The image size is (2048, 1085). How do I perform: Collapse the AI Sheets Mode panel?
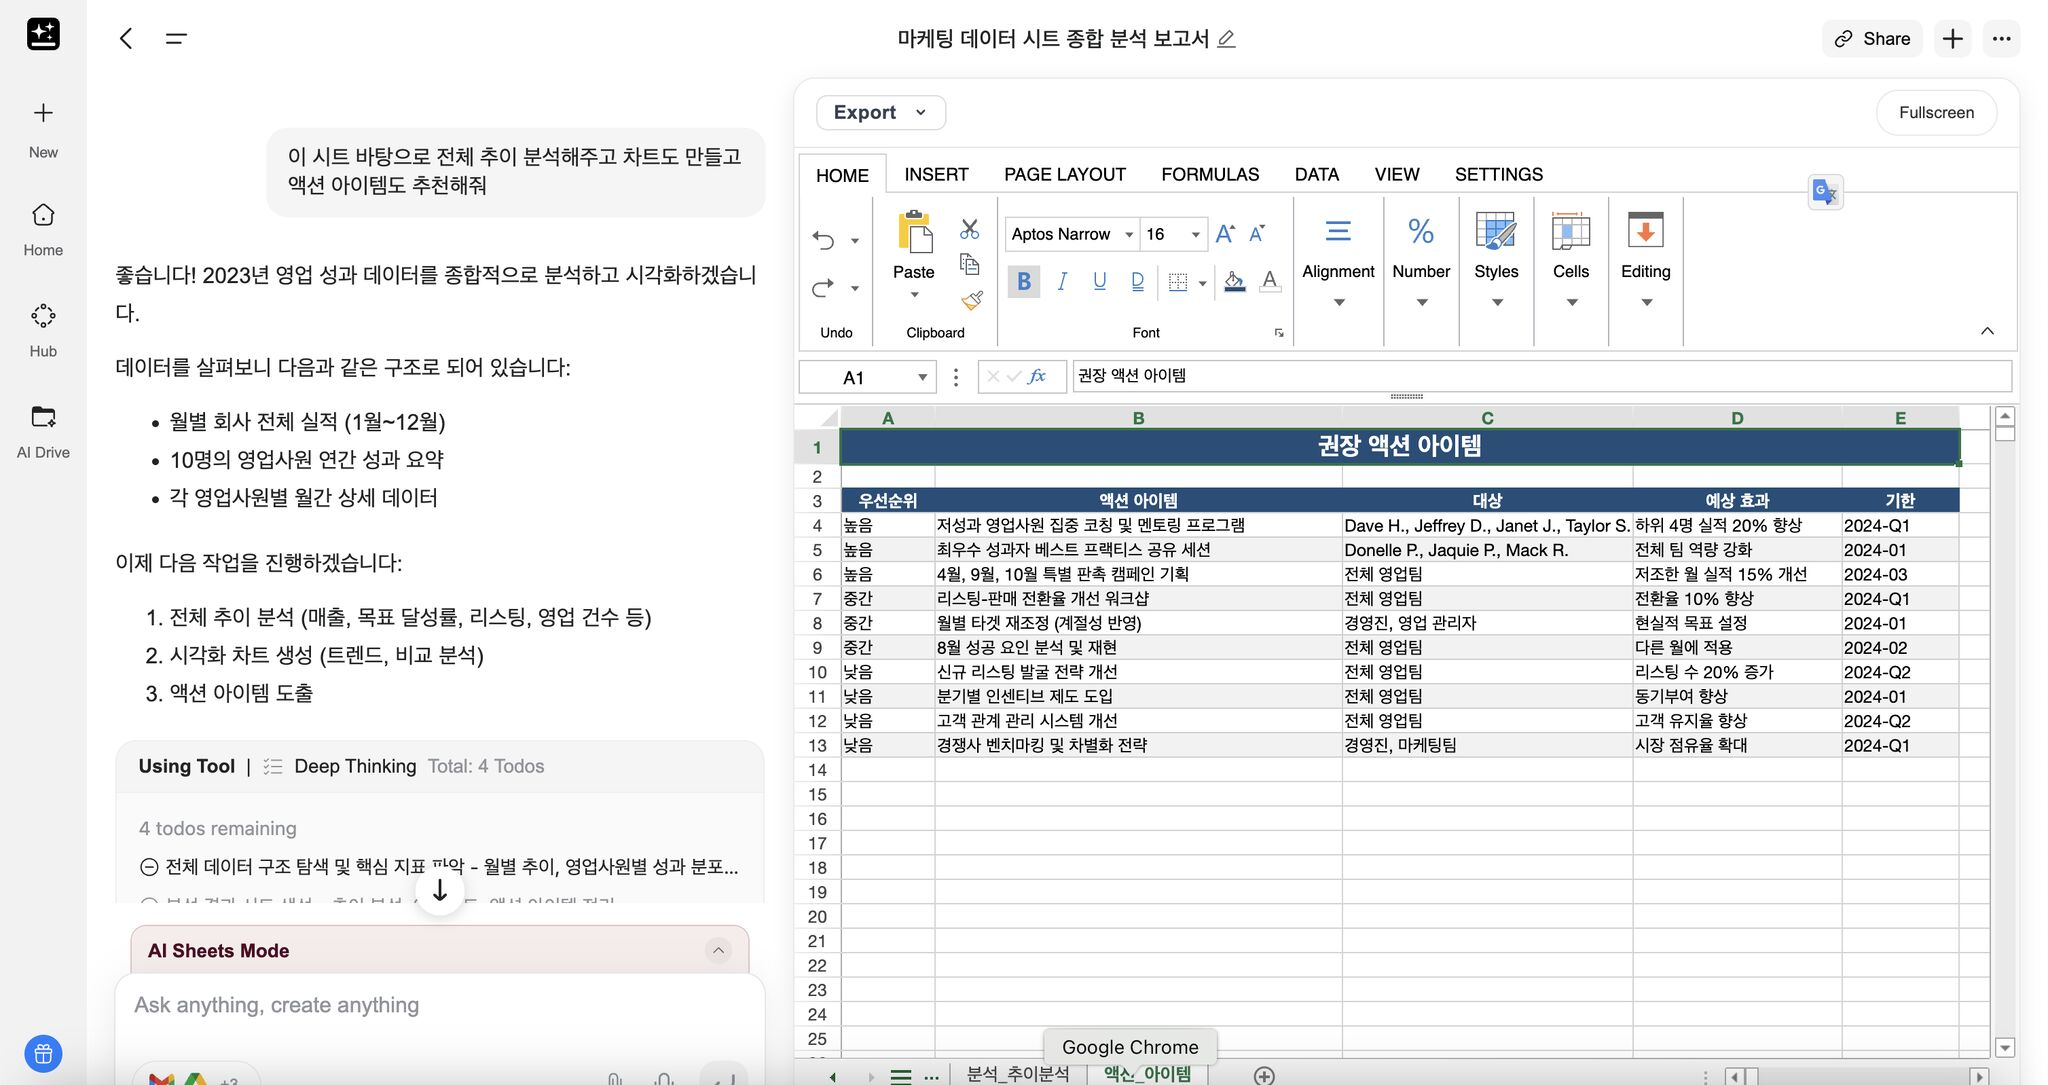point(718,950)
